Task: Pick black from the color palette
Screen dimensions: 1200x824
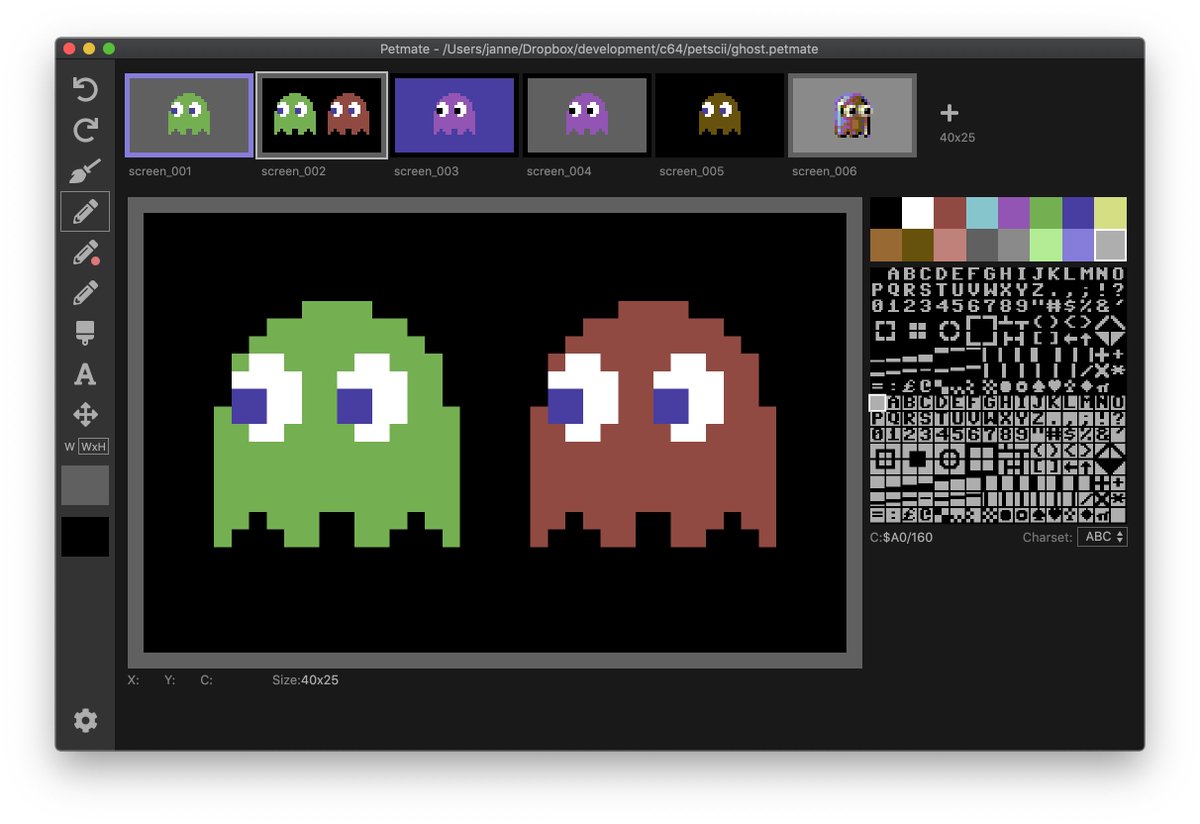Action: (x=886, y=213)
